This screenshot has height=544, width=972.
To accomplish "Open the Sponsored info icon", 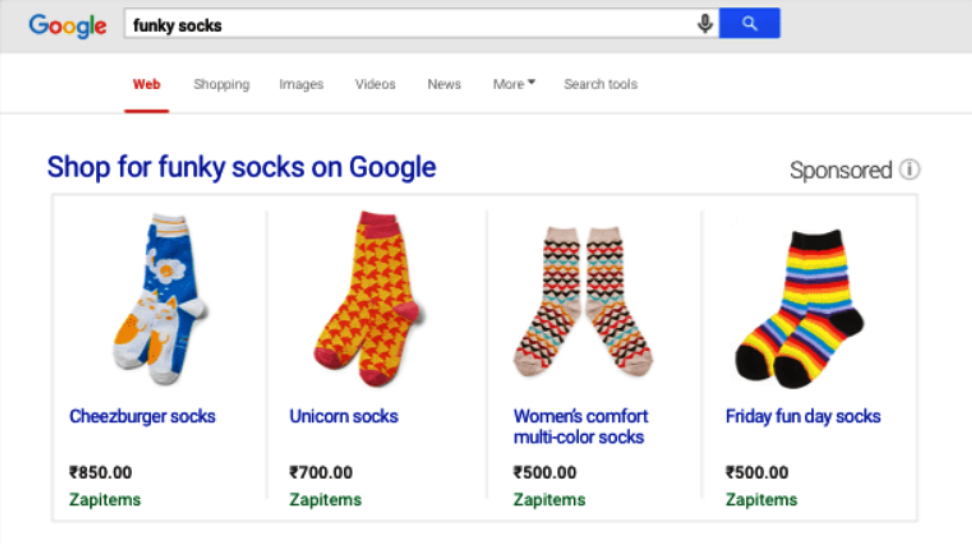I will click(x=909, y=169).
